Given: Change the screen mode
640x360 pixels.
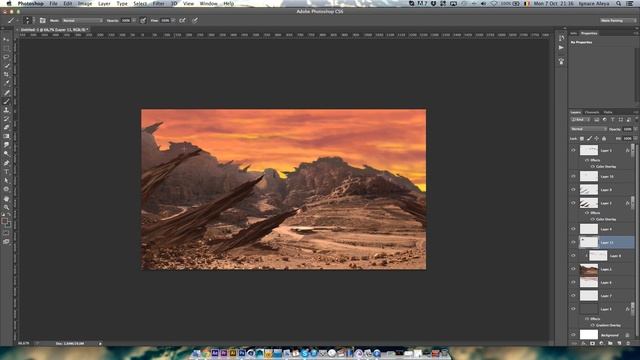Looking at the screenshot, I should (6, 242).
